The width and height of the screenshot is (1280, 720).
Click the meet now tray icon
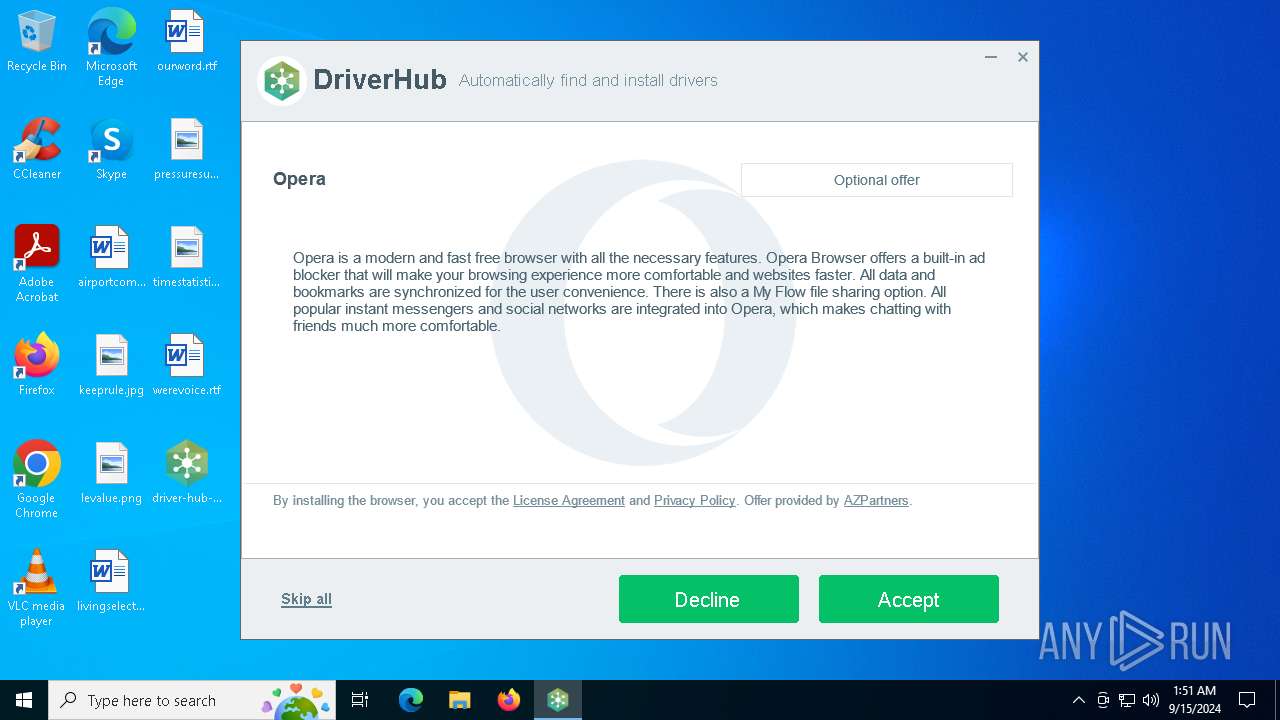pos(1103,700)
